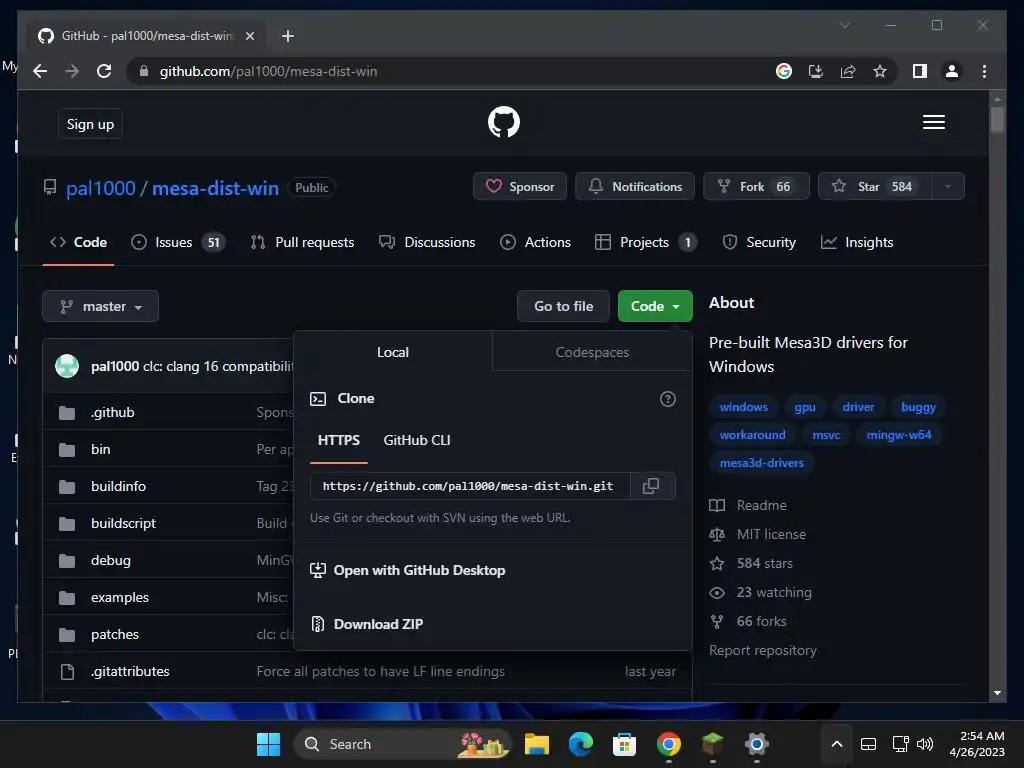Click the page vertical scrollbar thumb
Viewport: 1024px width, 768px height.
tap(997, 120)
